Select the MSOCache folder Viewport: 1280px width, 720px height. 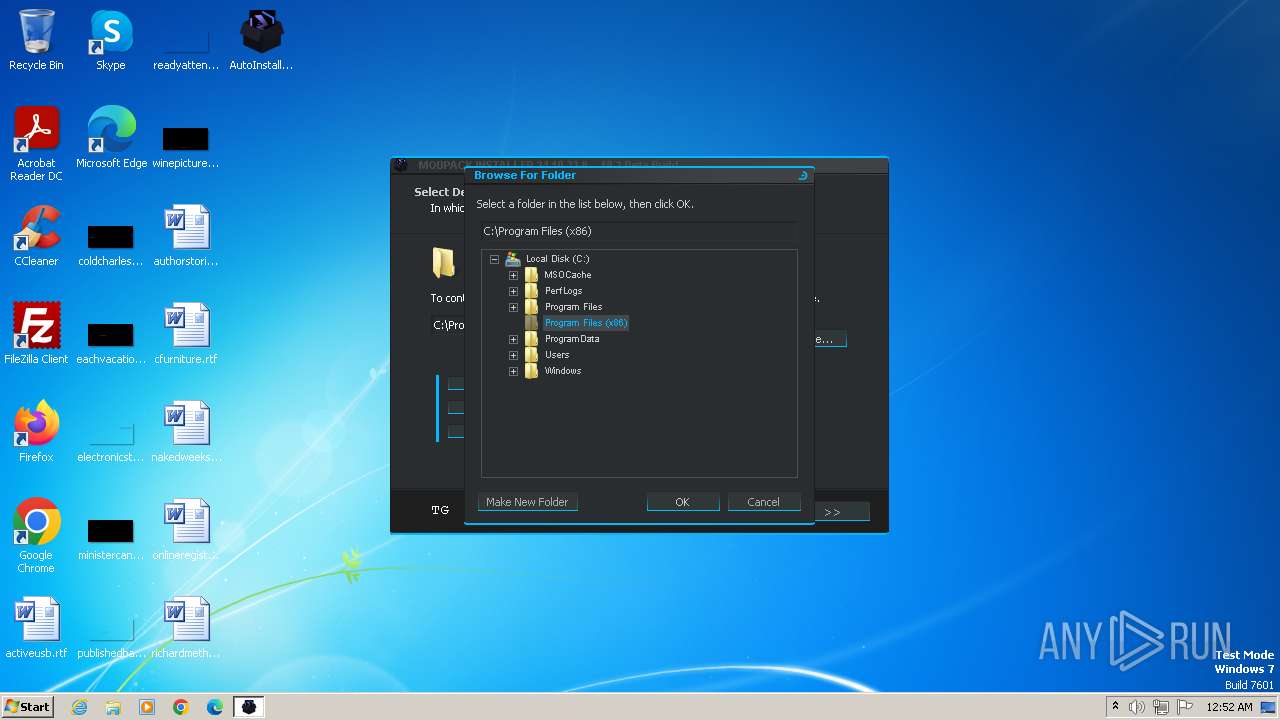[567, 275]
